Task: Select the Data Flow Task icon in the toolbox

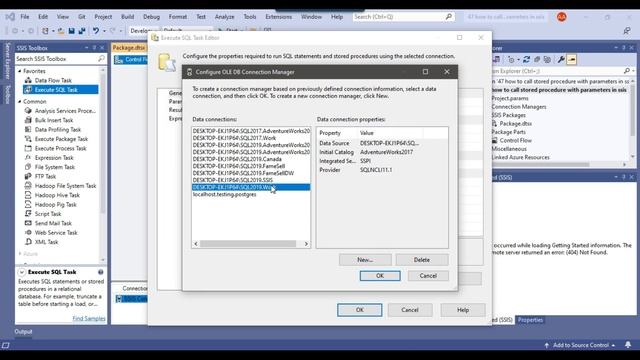Action: coord(28,80)
